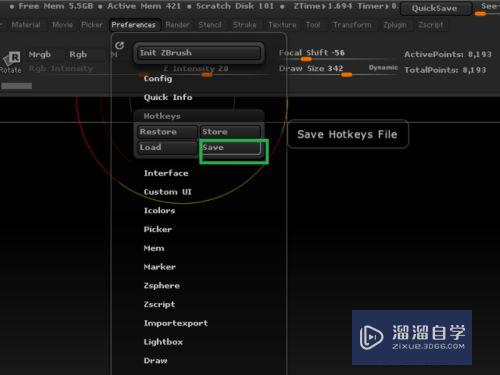Click the Load hotkeys button
Image resolution: width=500 pixels, height=375 pixels.
167,147
